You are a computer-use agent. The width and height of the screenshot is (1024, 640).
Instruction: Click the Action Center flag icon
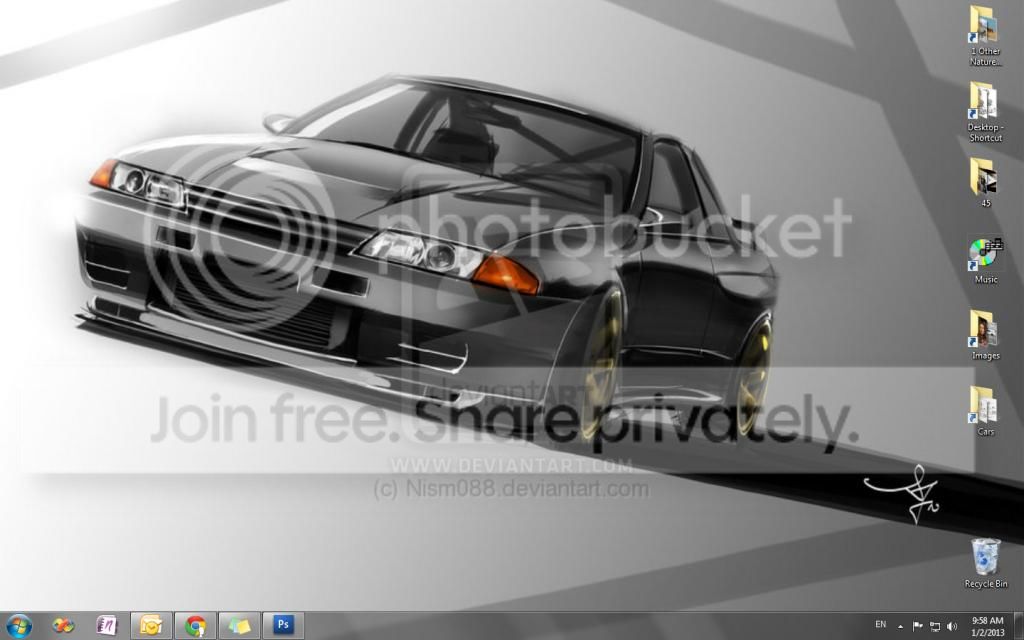tap(918, 626)
